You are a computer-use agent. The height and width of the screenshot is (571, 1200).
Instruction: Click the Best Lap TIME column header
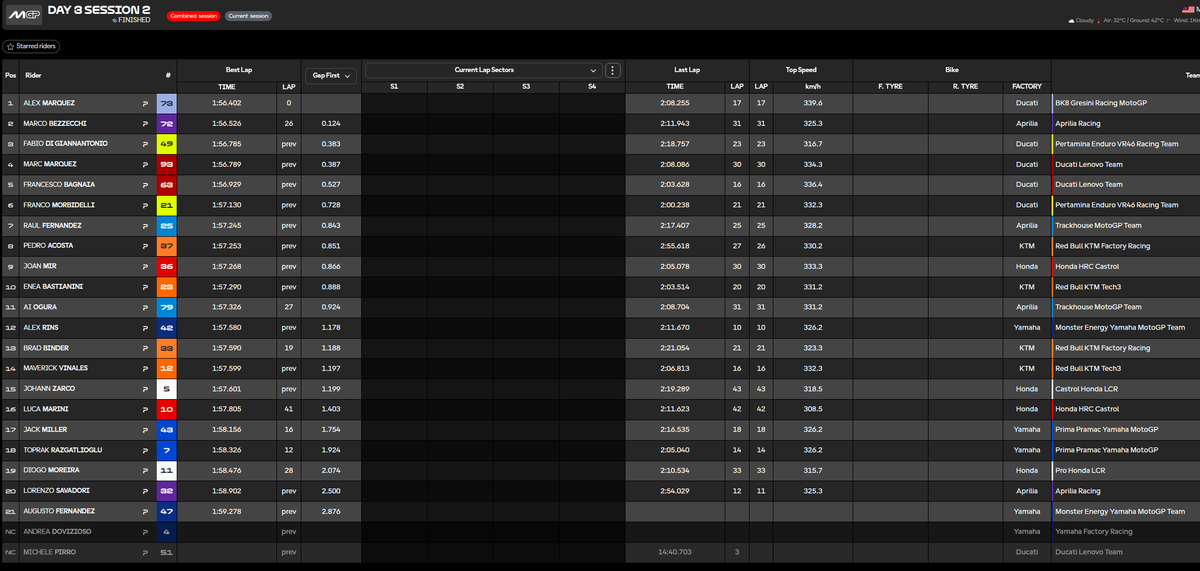tap(227, 87)
